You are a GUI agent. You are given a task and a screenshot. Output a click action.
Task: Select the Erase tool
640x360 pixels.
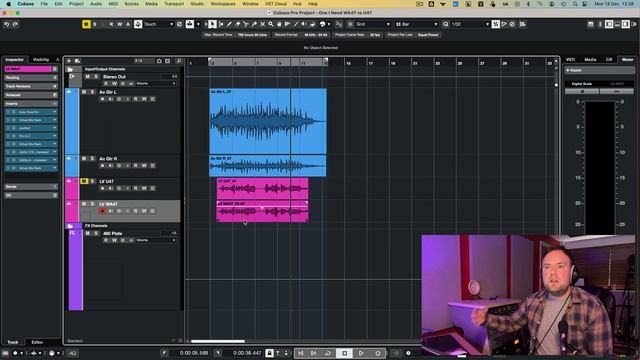[x=238, y=24]
